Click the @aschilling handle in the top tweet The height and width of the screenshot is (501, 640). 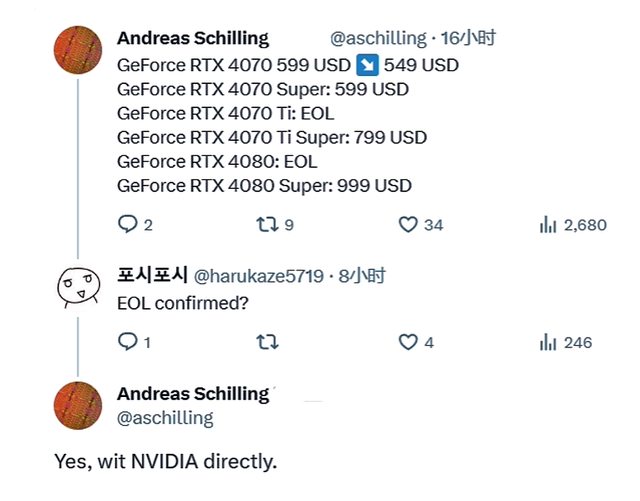point(378,38)
